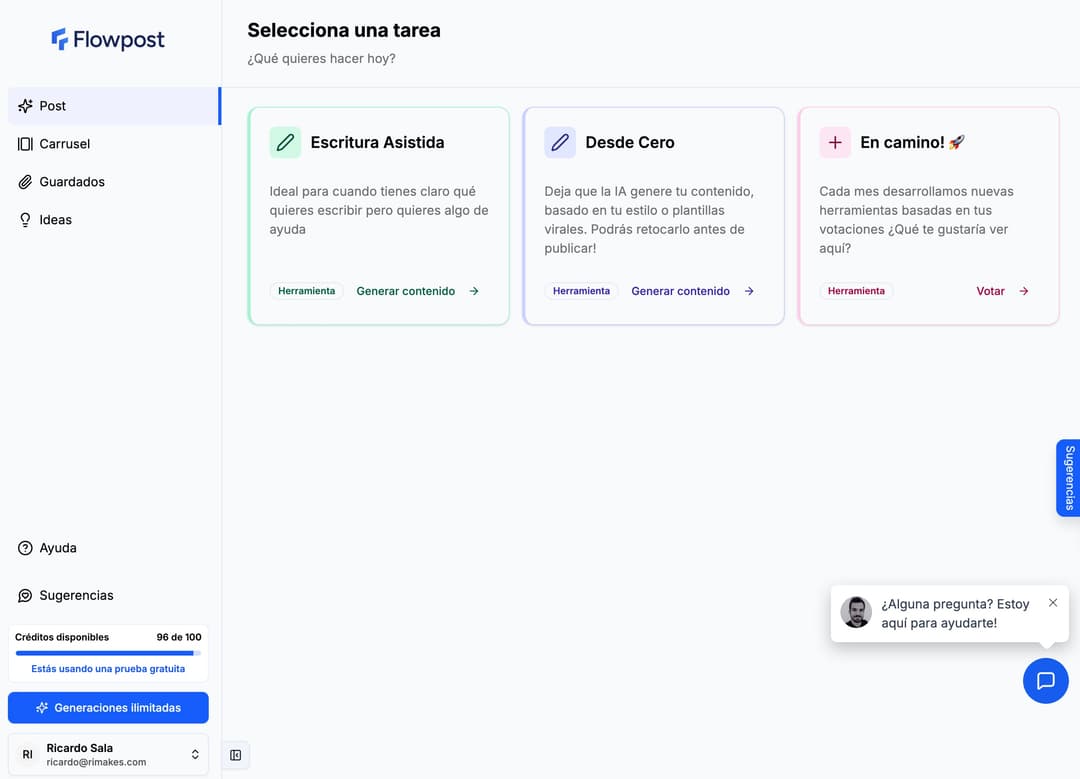Click the question mark icon beside Ayuda
Screen dimensions: 1080x779
tap(25, 548)
